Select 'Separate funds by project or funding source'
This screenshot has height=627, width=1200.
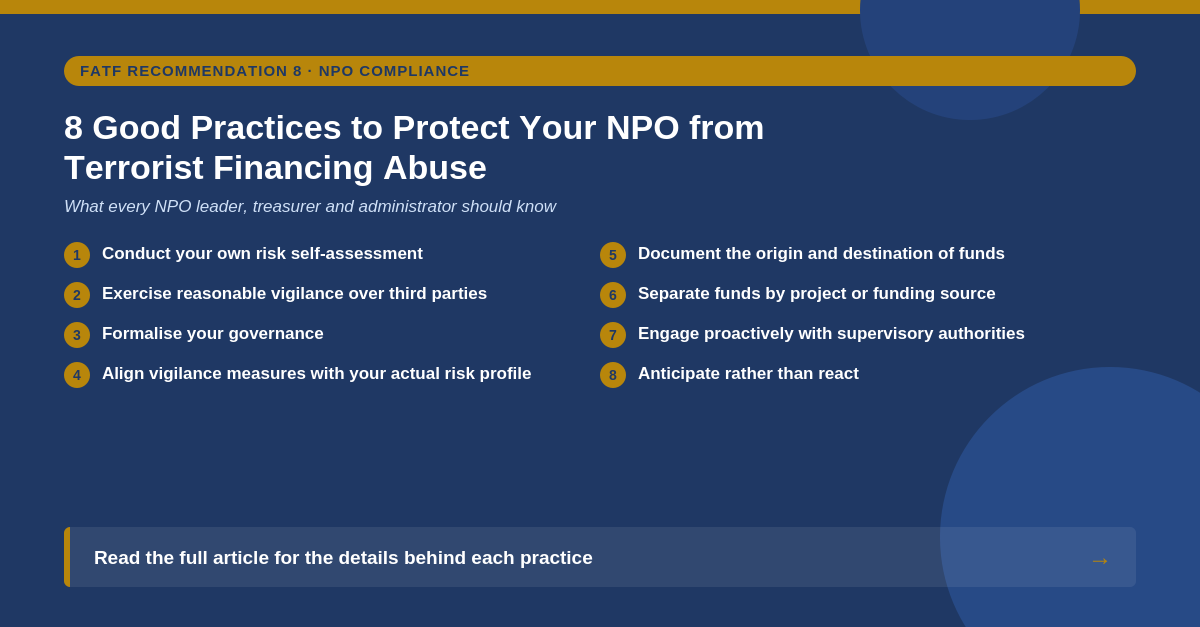click(817, 294)
